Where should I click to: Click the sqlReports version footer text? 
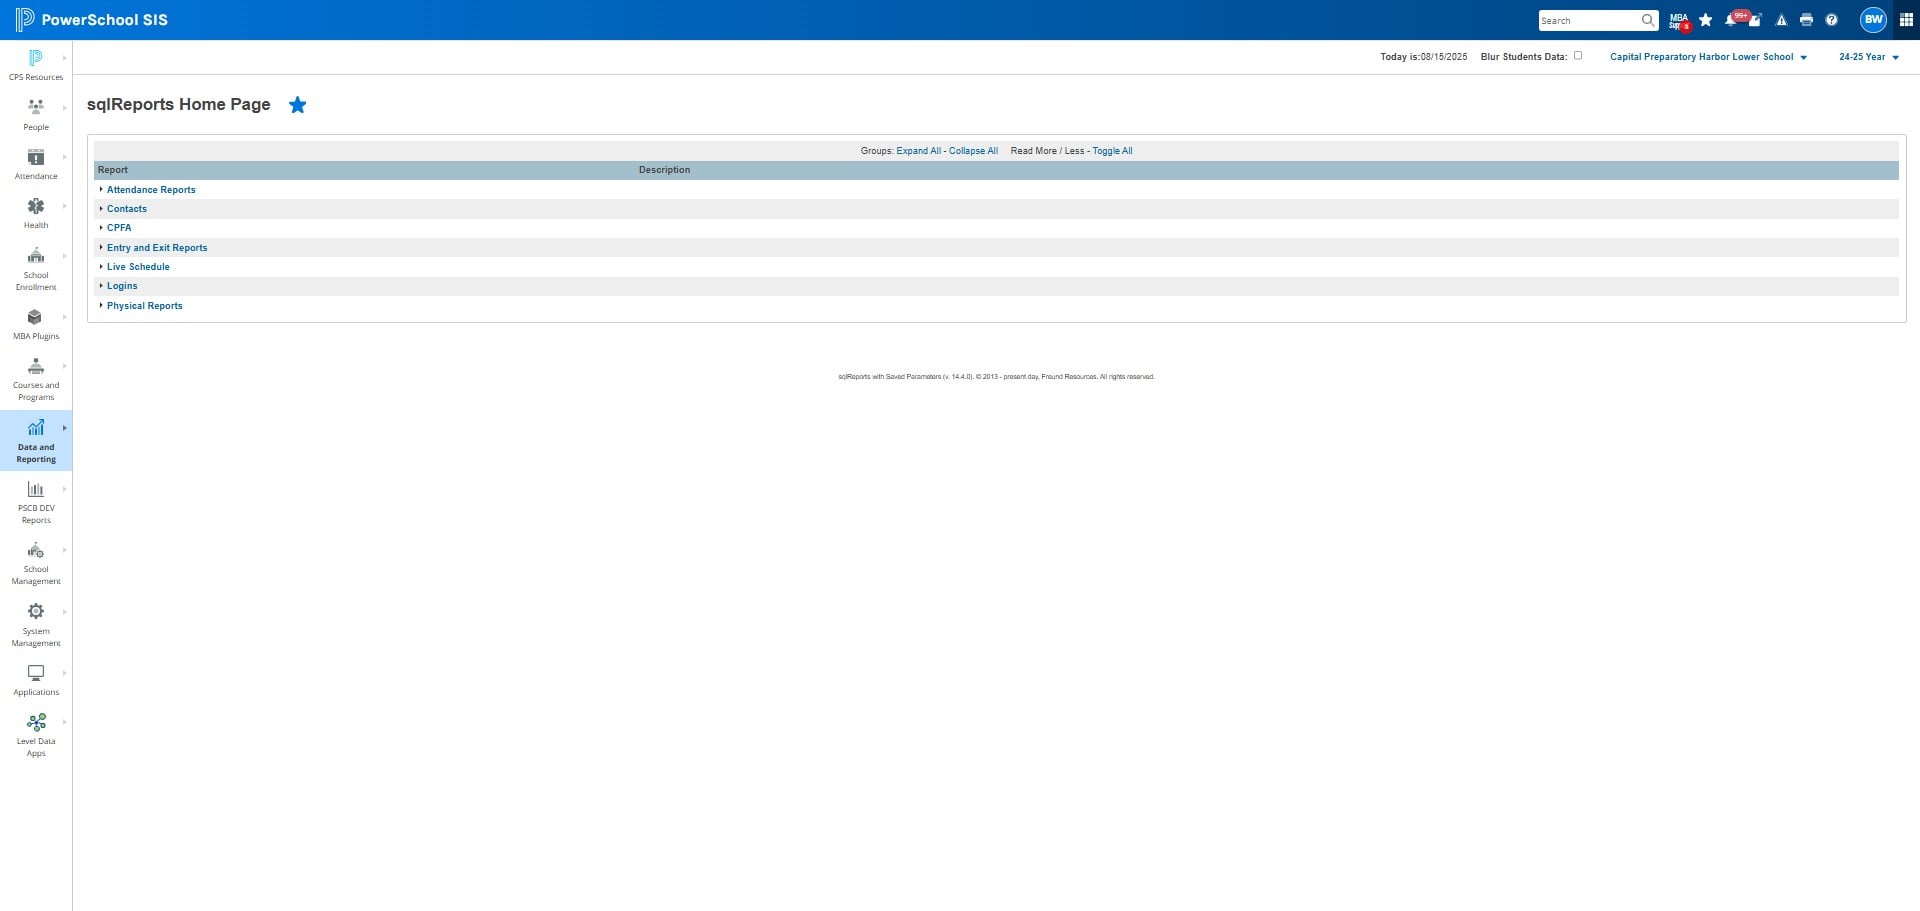[x=996, y=377]
